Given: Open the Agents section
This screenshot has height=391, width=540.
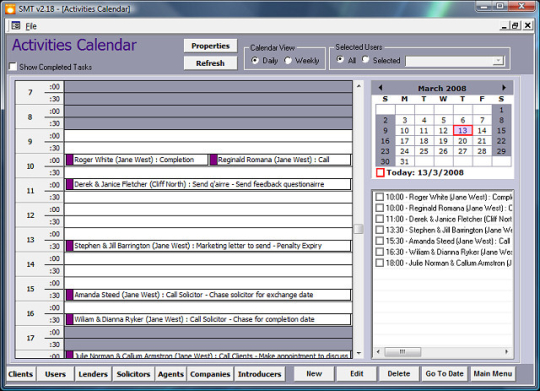Looking at the screenshot, I should click(171, 374).
